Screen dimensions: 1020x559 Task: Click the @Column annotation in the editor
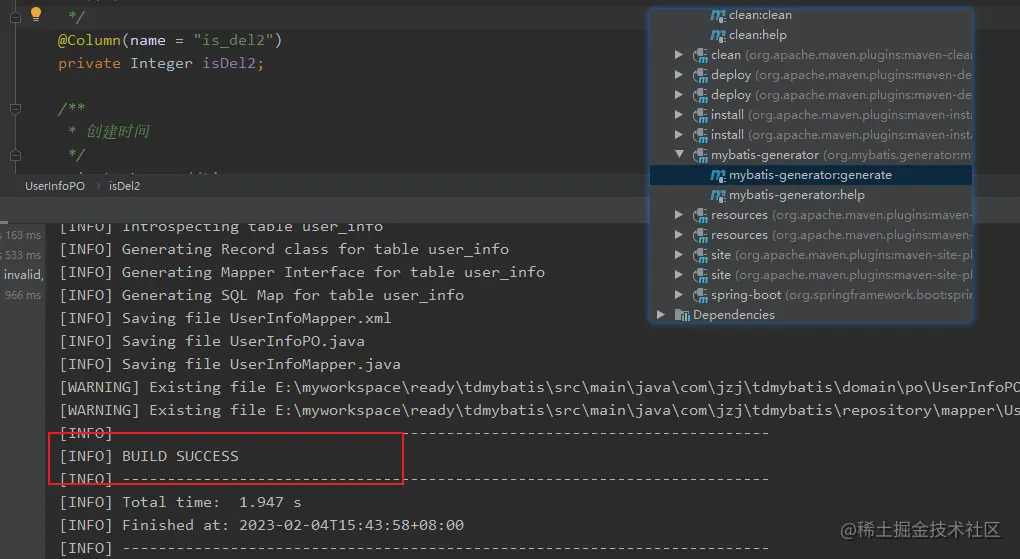[89, 40]
